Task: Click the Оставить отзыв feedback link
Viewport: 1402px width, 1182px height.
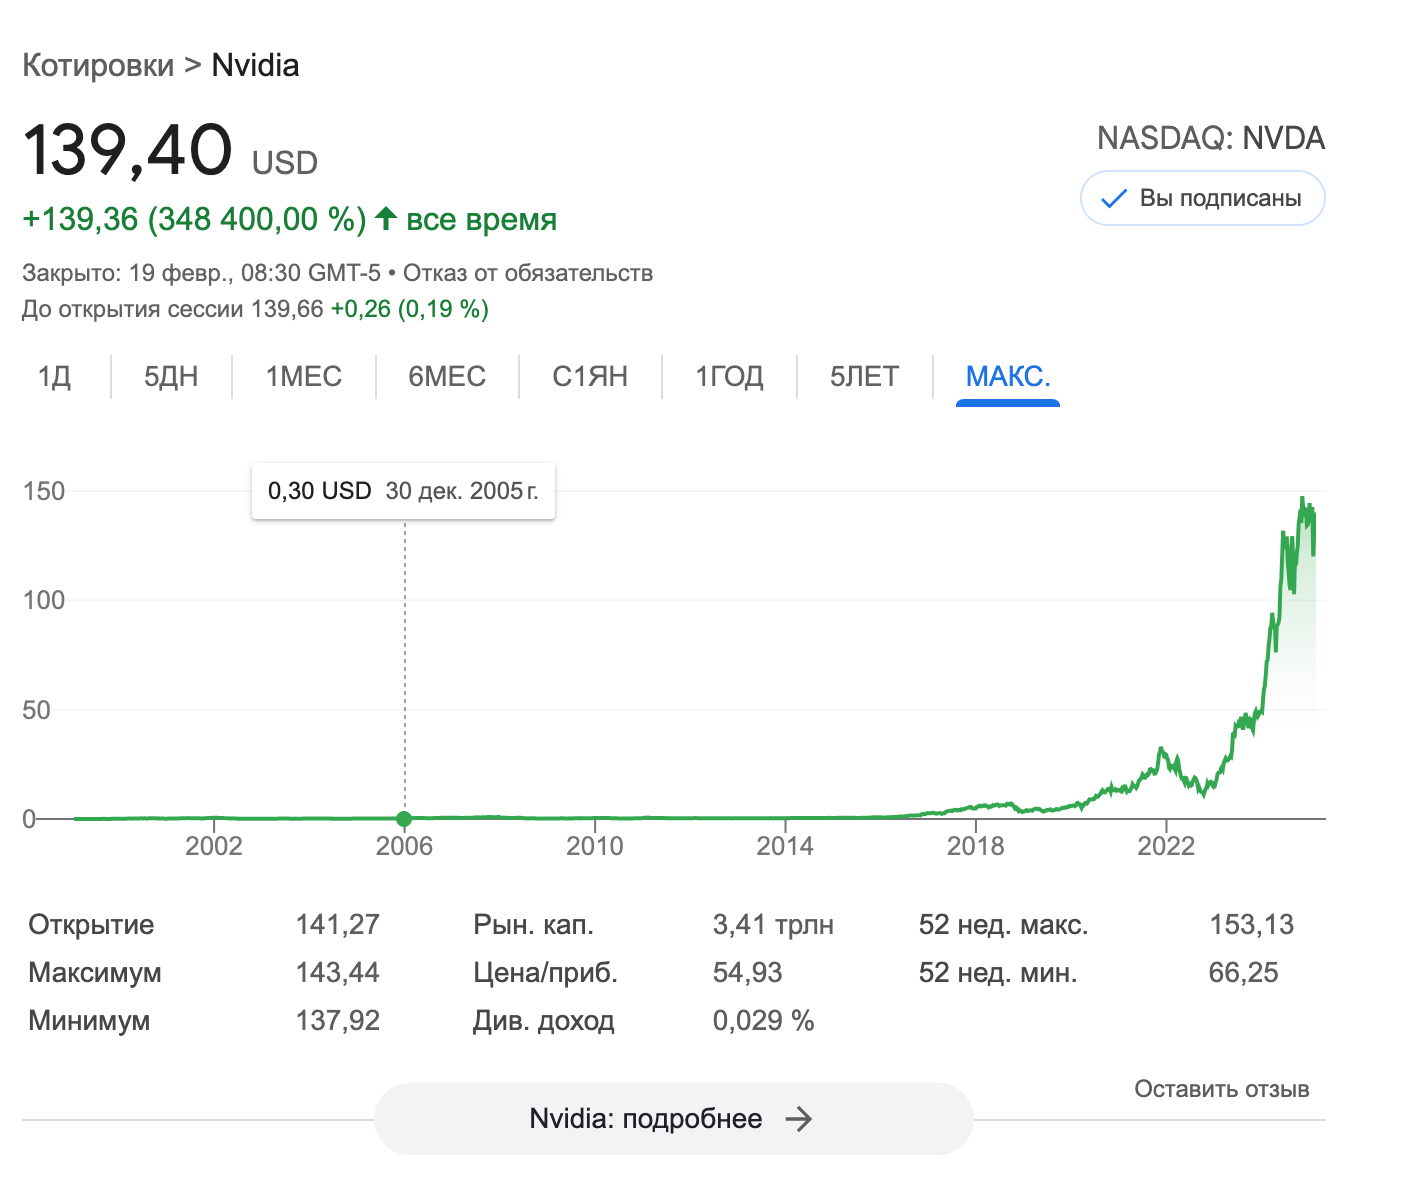Action: coord(1221,1089)
